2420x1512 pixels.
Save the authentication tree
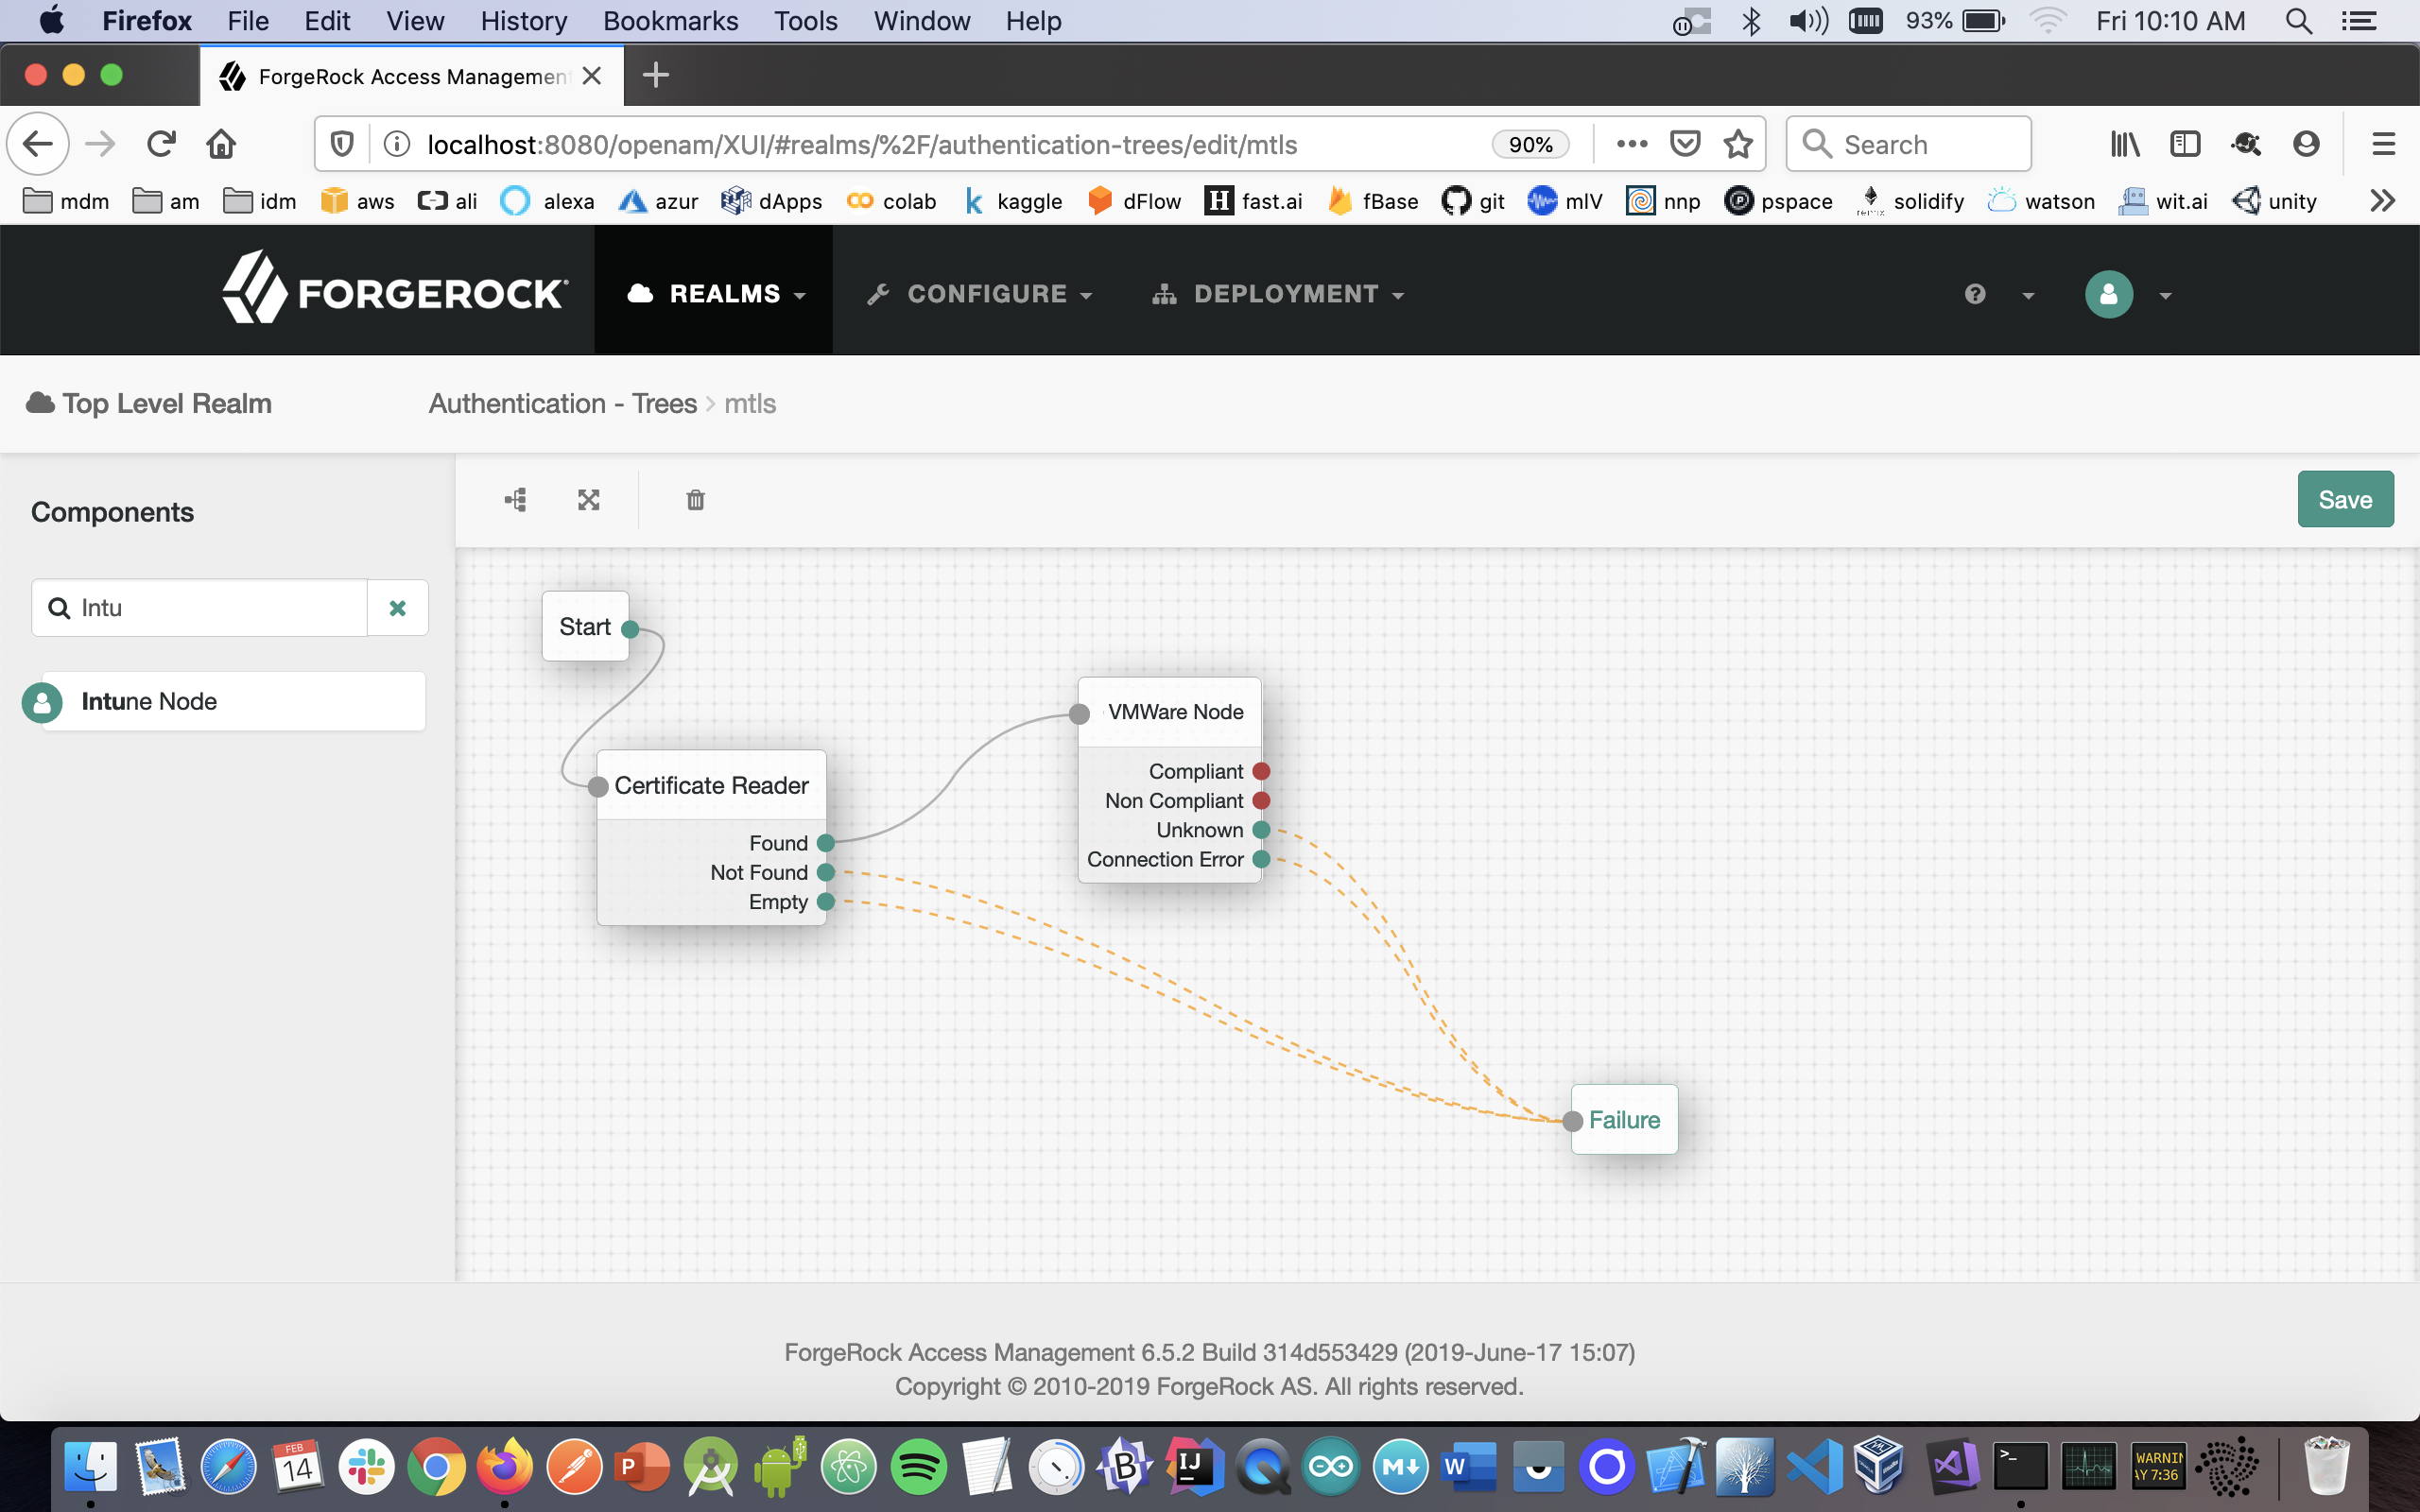tap(2344, 499)
